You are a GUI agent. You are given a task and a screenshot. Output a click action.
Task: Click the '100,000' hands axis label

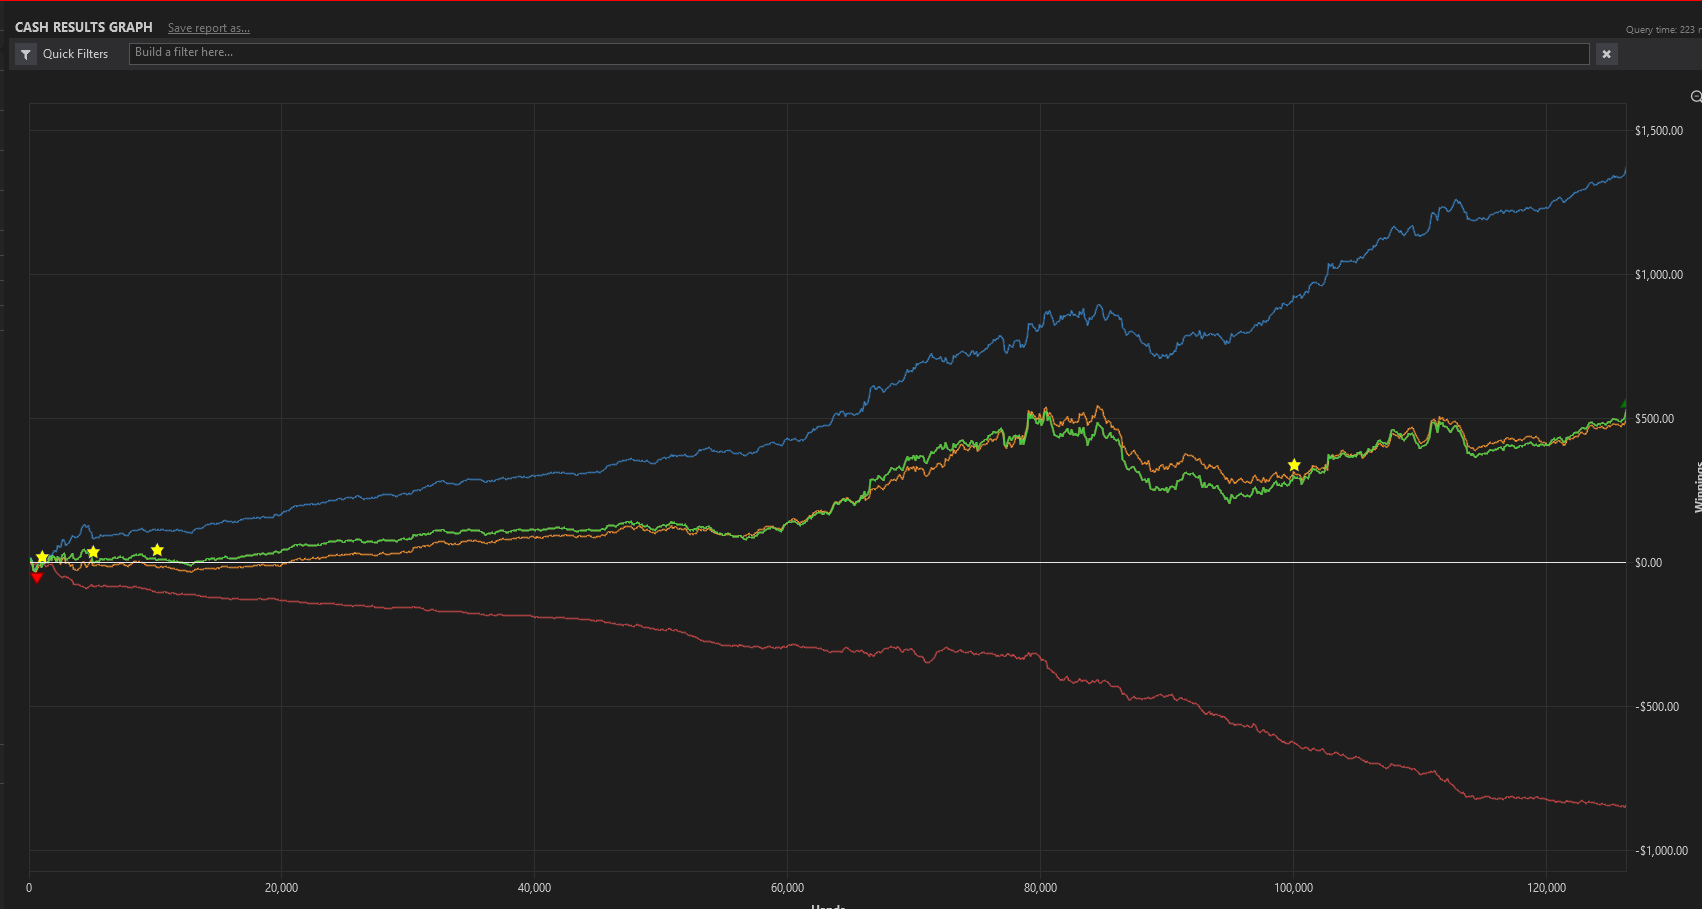click(1294, 888)
